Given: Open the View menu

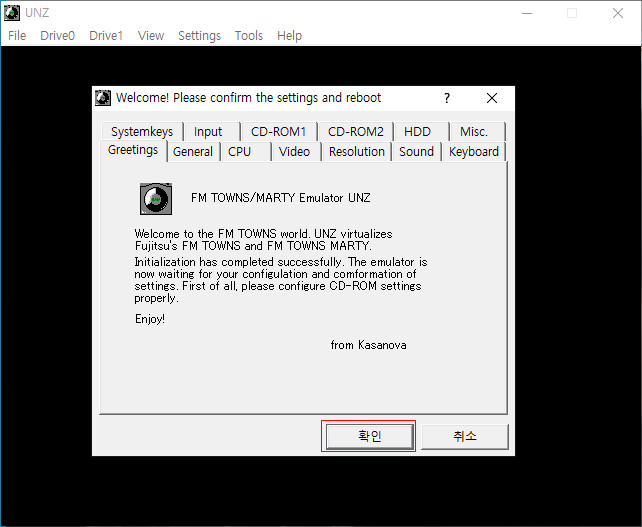Looking at the screenshot, I should click(151, 36).
